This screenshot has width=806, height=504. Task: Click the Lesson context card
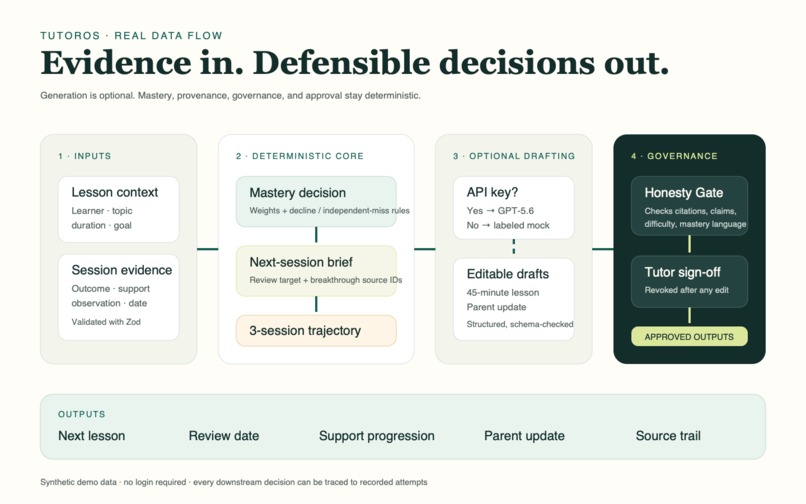pyautogui.click(x=119, y=209)
